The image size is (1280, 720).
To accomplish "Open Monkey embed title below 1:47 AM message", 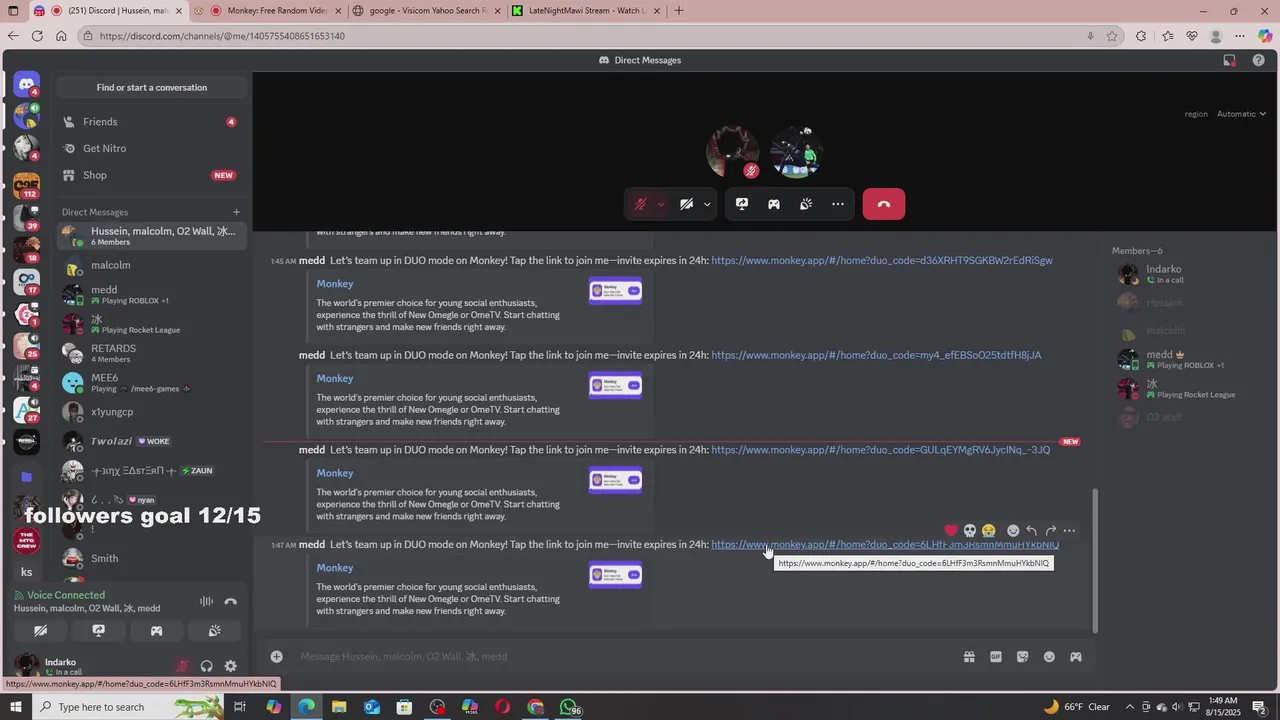I will point(335,568).
